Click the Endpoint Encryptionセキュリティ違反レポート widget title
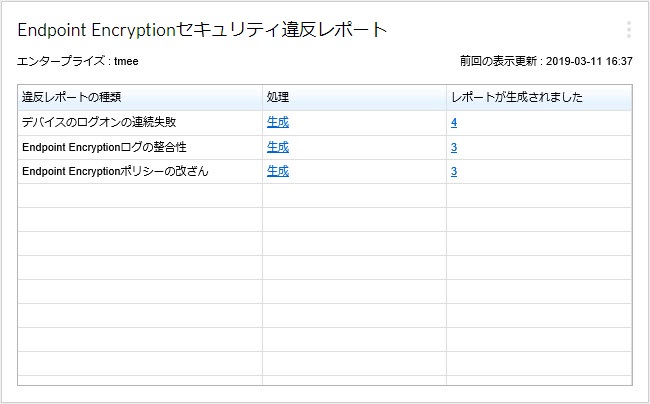650x404 pixels. [x=202, y=30]
